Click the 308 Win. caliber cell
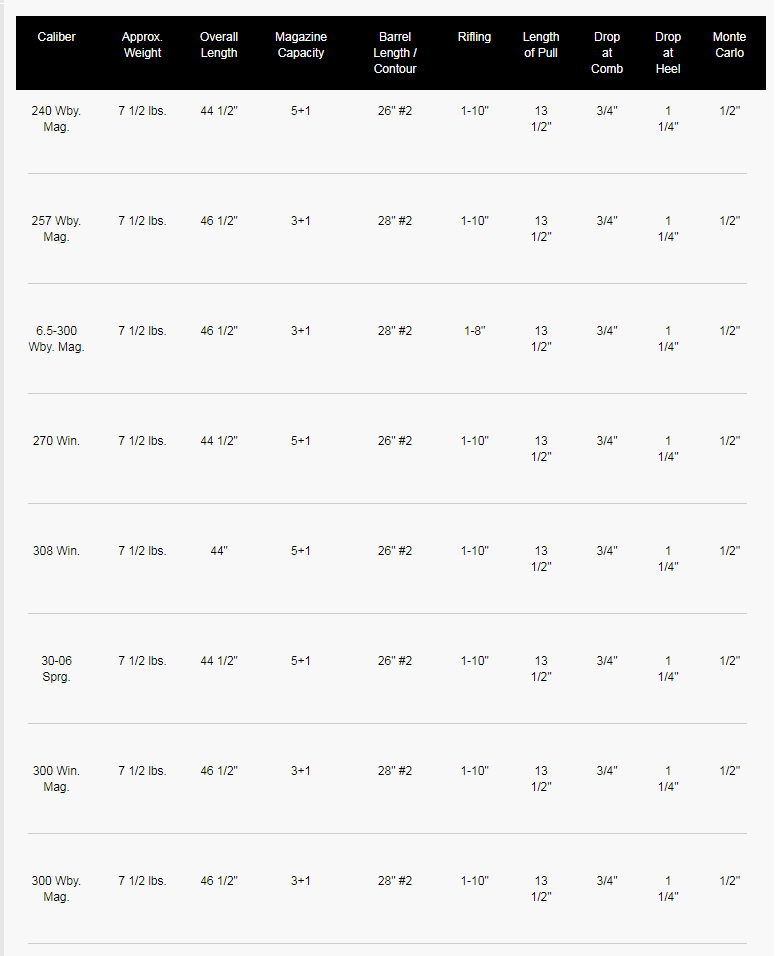This screenshot has width=779, height=956. (x=56, y=551)
